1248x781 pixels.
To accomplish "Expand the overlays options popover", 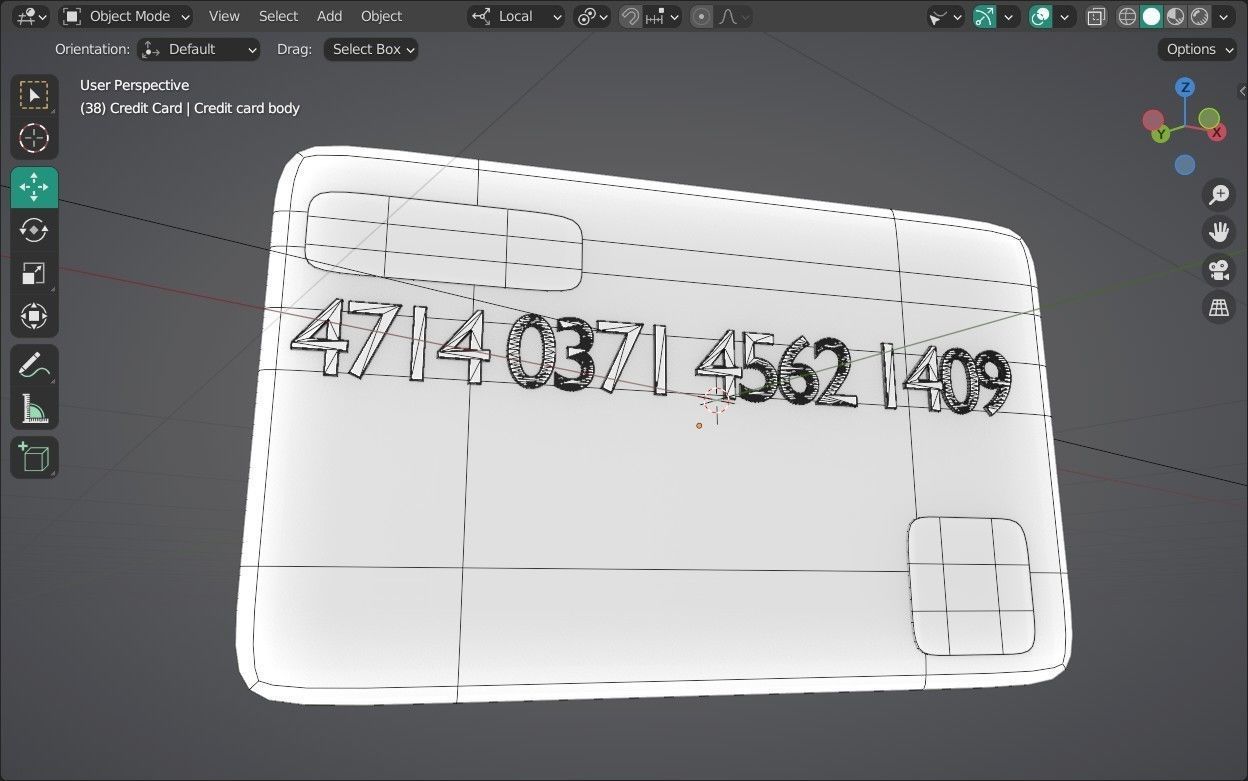I will (x=1065, y=16).
